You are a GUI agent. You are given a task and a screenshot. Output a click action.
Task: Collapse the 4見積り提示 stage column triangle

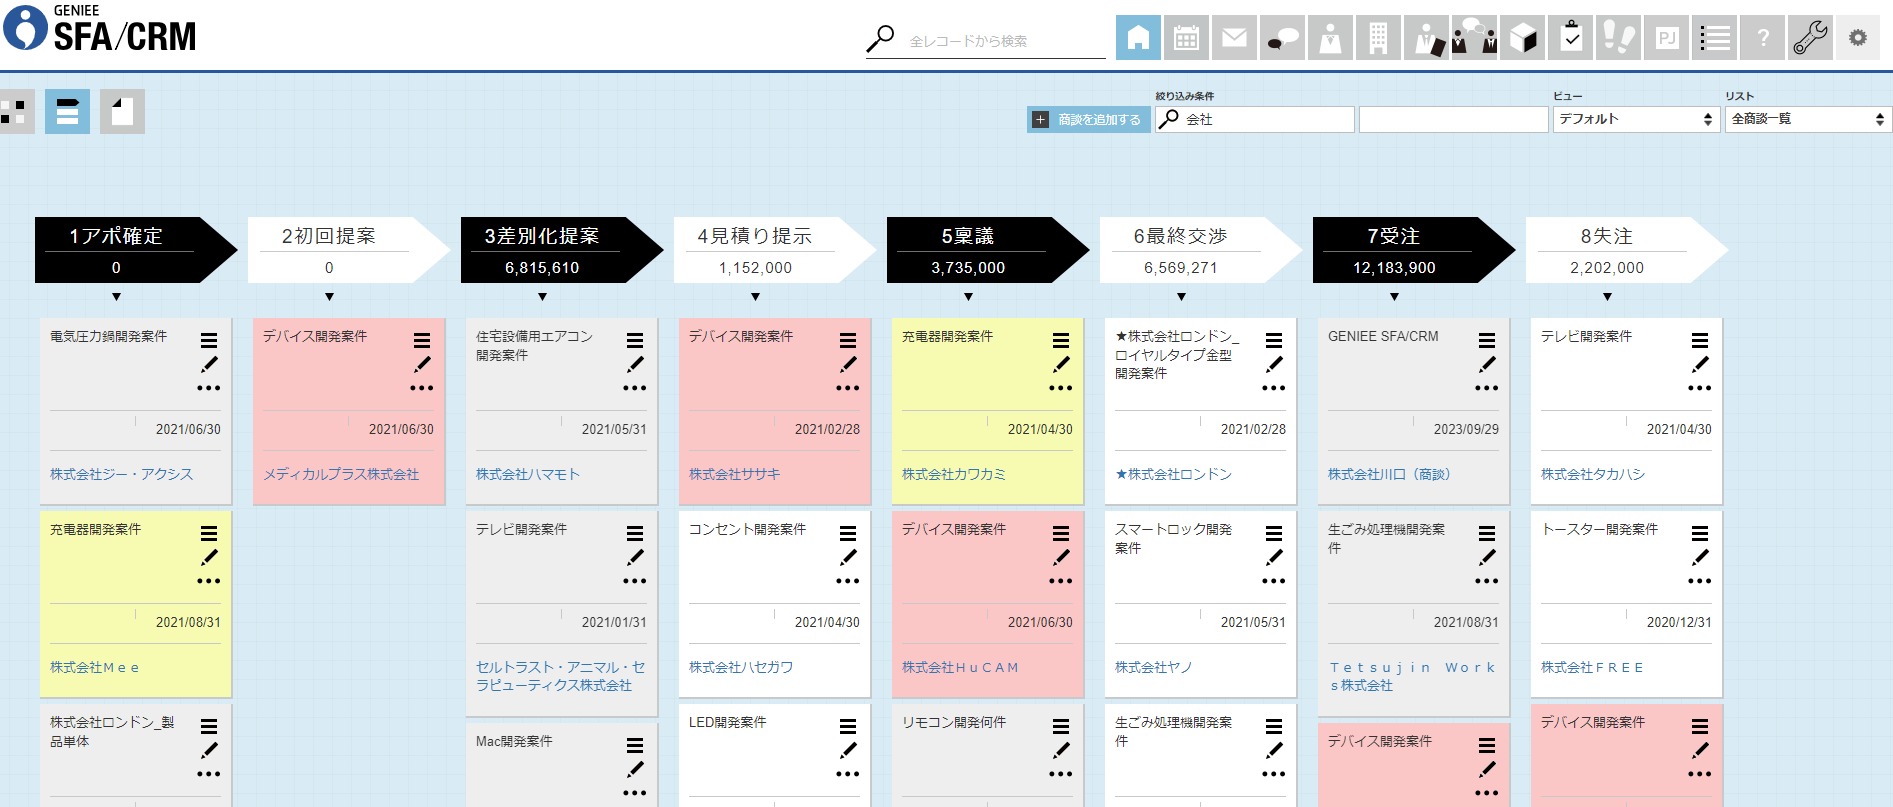click(x=756, y=297)
